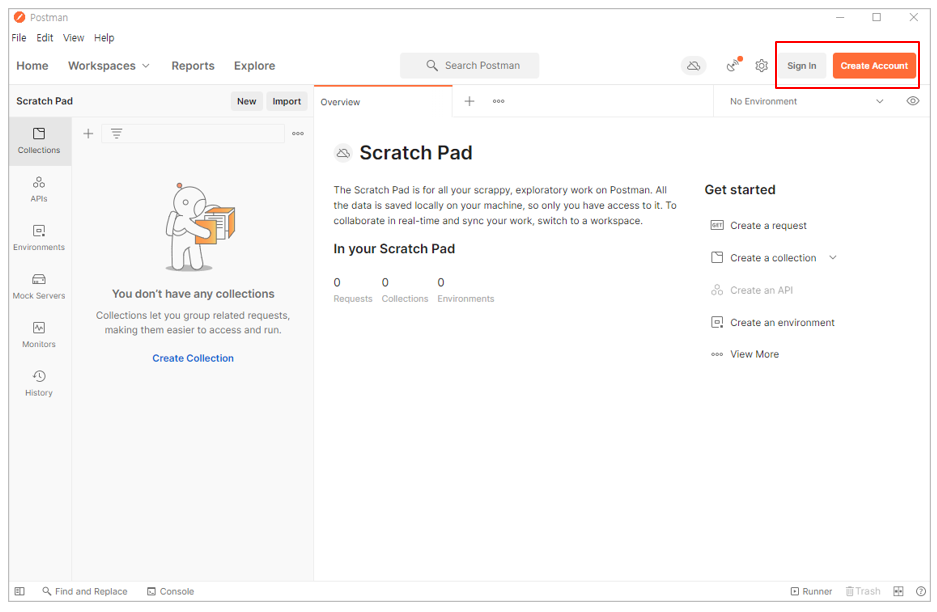Click the Create Account button
The width and height of the screenshot is (937, 612).
pos(874,66)
